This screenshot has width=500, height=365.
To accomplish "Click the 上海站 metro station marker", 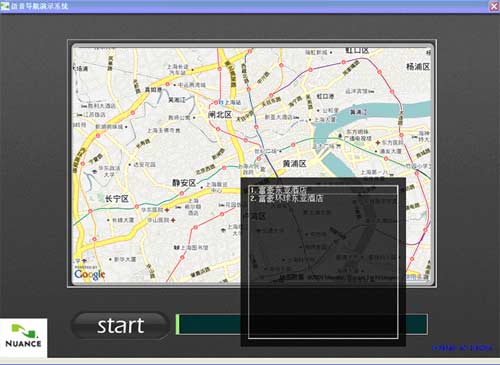I will pos(220,102).
